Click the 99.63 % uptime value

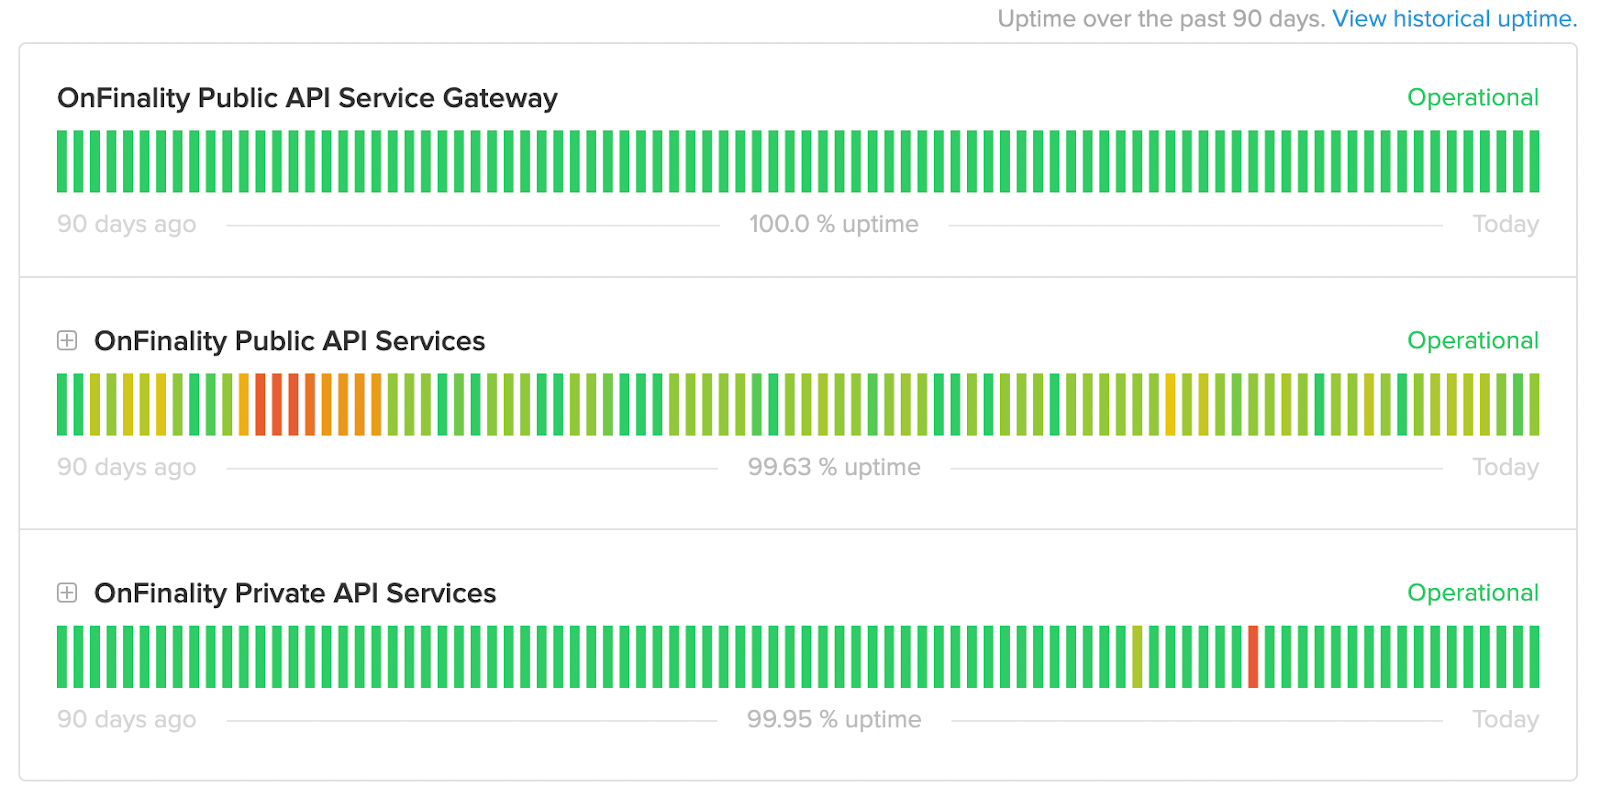pyautogui.click(x=834, y=467)
